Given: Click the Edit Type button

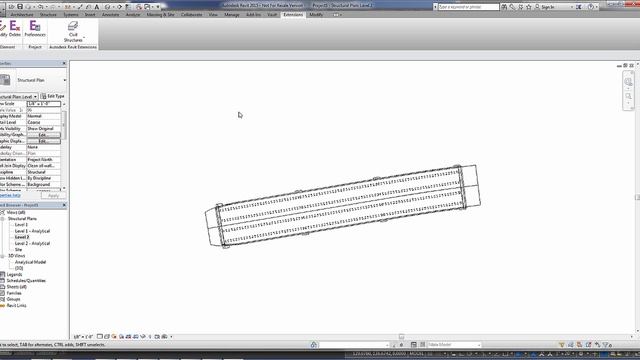Looking at the screenshot, I should click(x=53, y=96).
